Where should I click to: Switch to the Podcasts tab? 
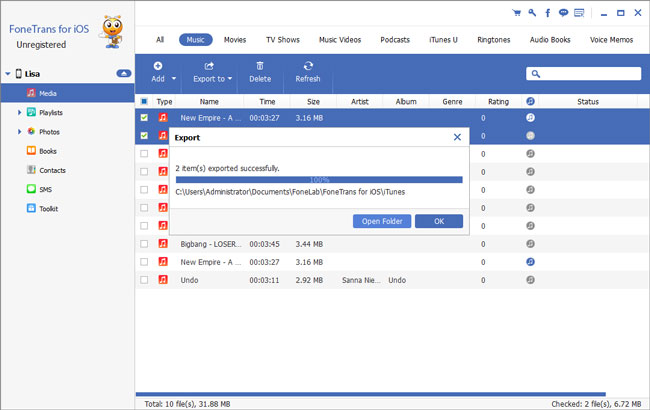395,40
